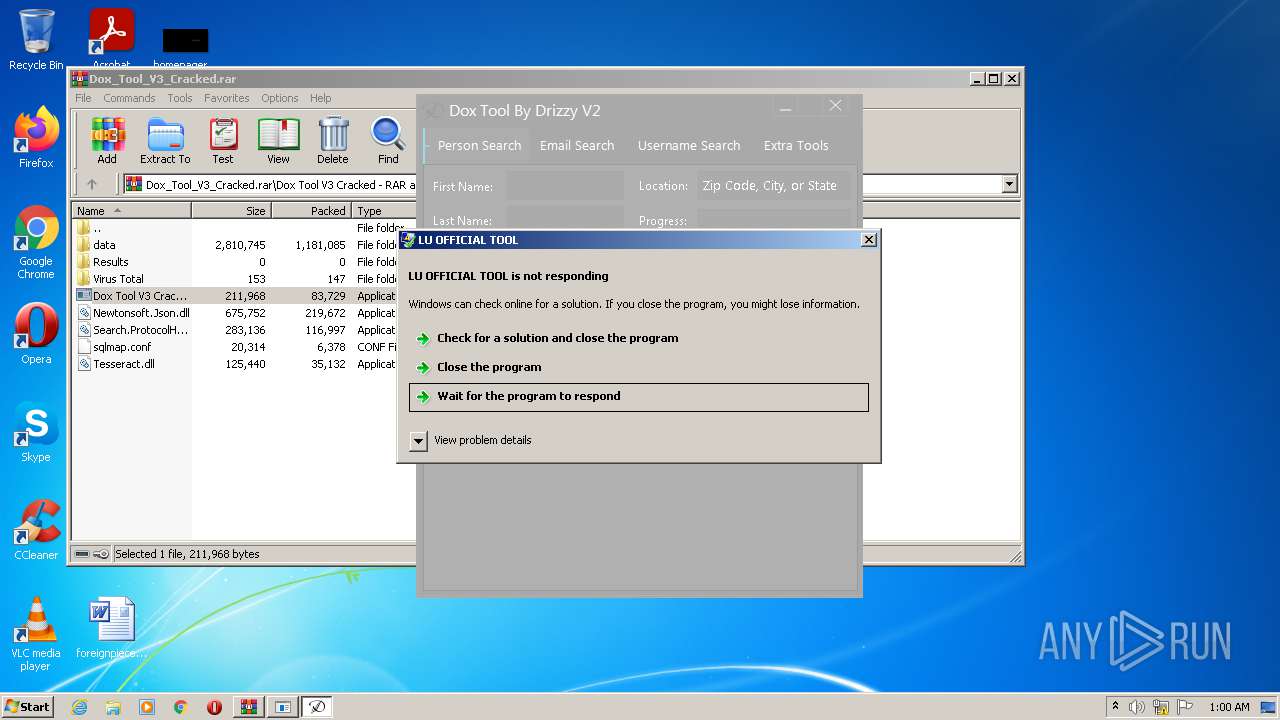Choose Check for a solution and close the program
The height and width of the screenshot is (720, 1280).
pyautogui.click(x=639, y=338)
